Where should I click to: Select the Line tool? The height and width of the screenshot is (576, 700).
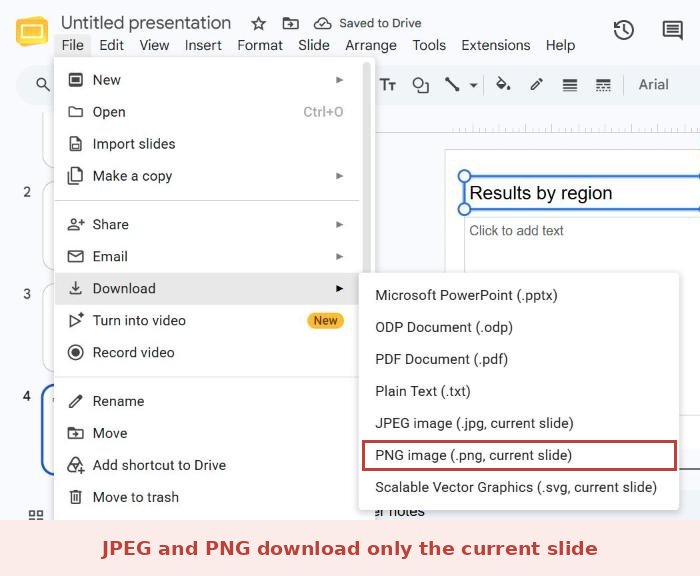[x=452, y=84]
